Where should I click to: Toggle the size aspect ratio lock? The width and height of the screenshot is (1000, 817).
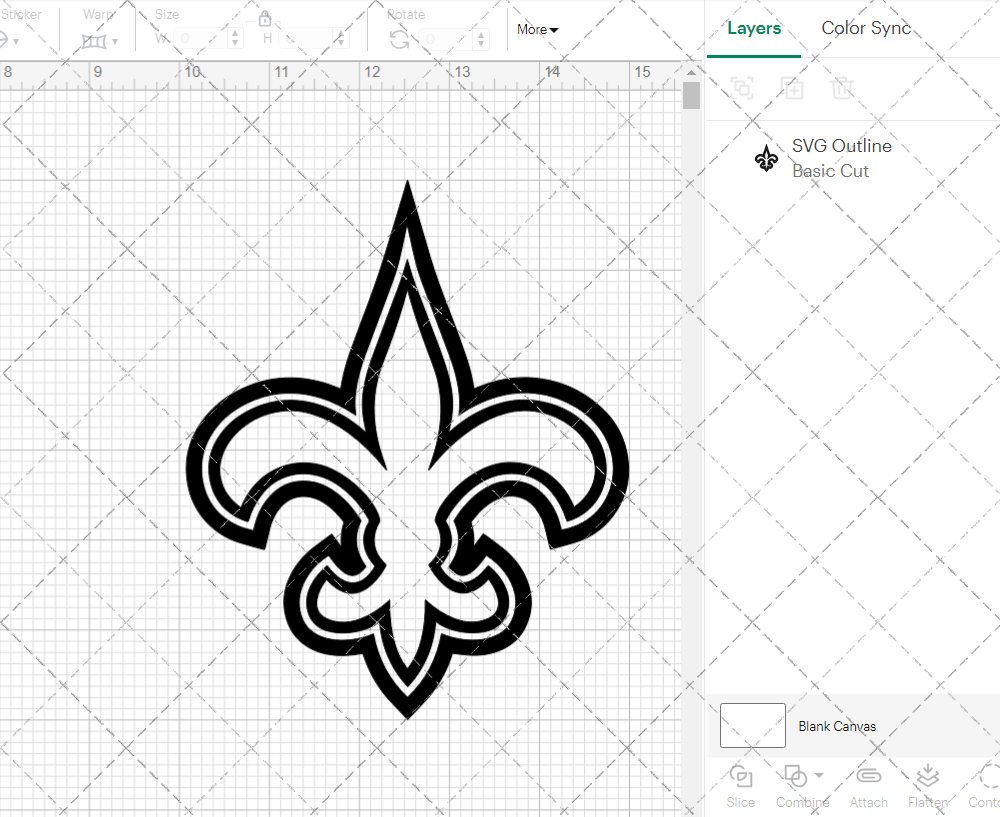click(265, 19)
